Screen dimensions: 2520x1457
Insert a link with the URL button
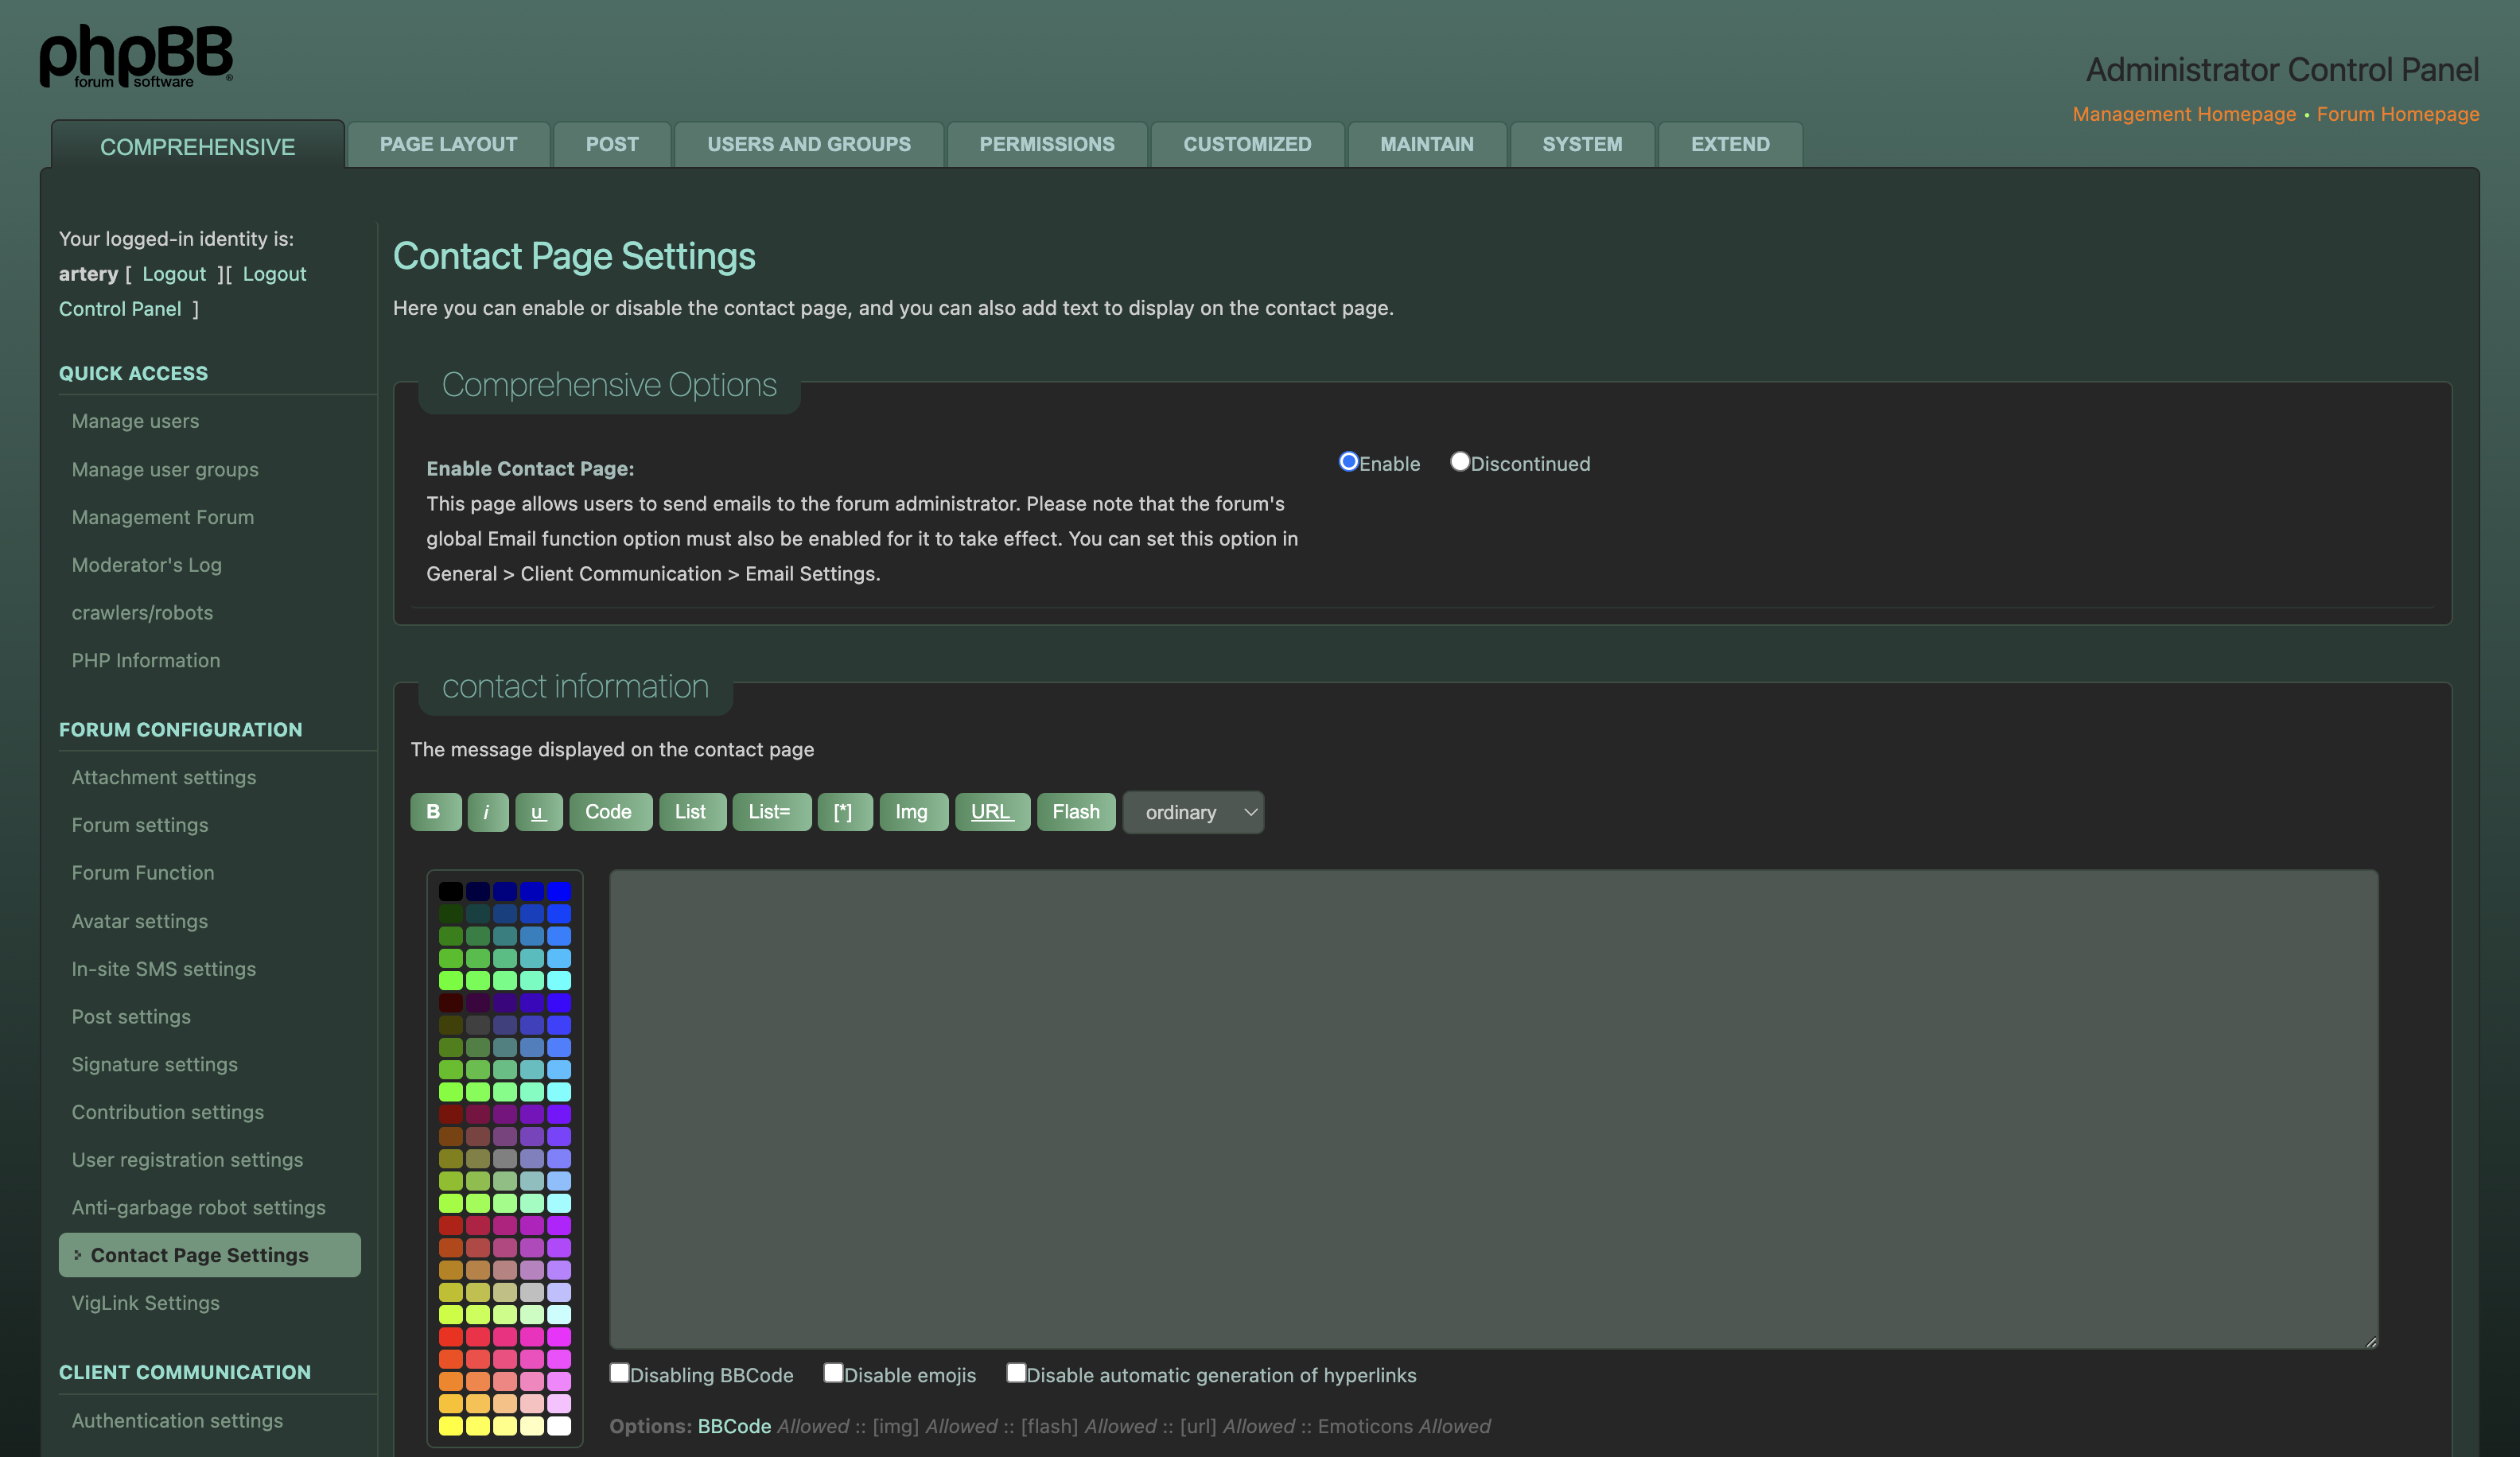pos(991,812)
